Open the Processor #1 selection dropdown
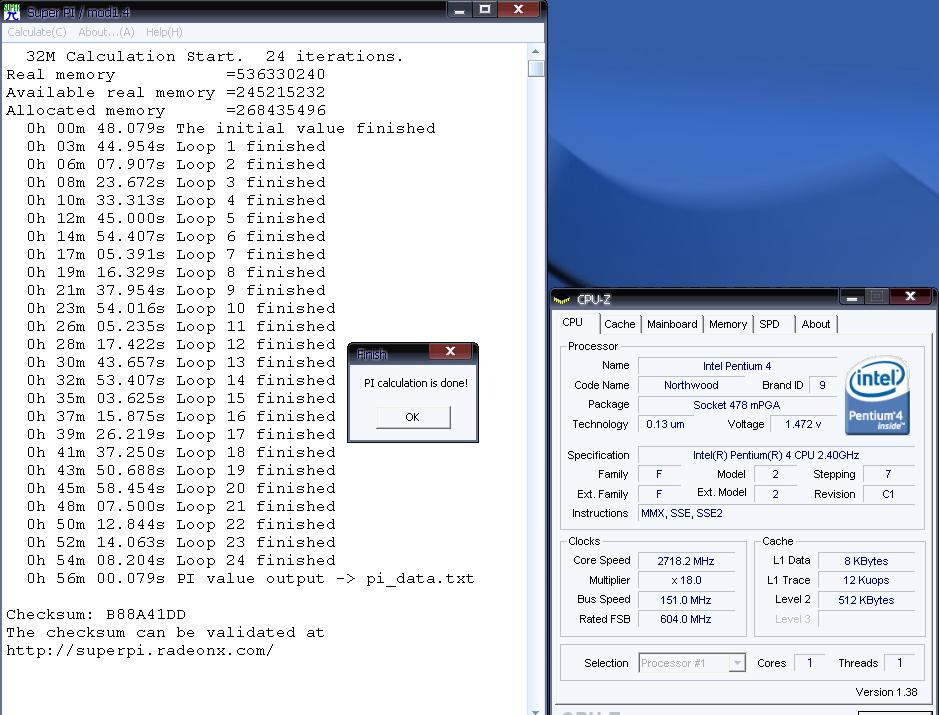Screen dimensions: 939x715 coord(692,663)
